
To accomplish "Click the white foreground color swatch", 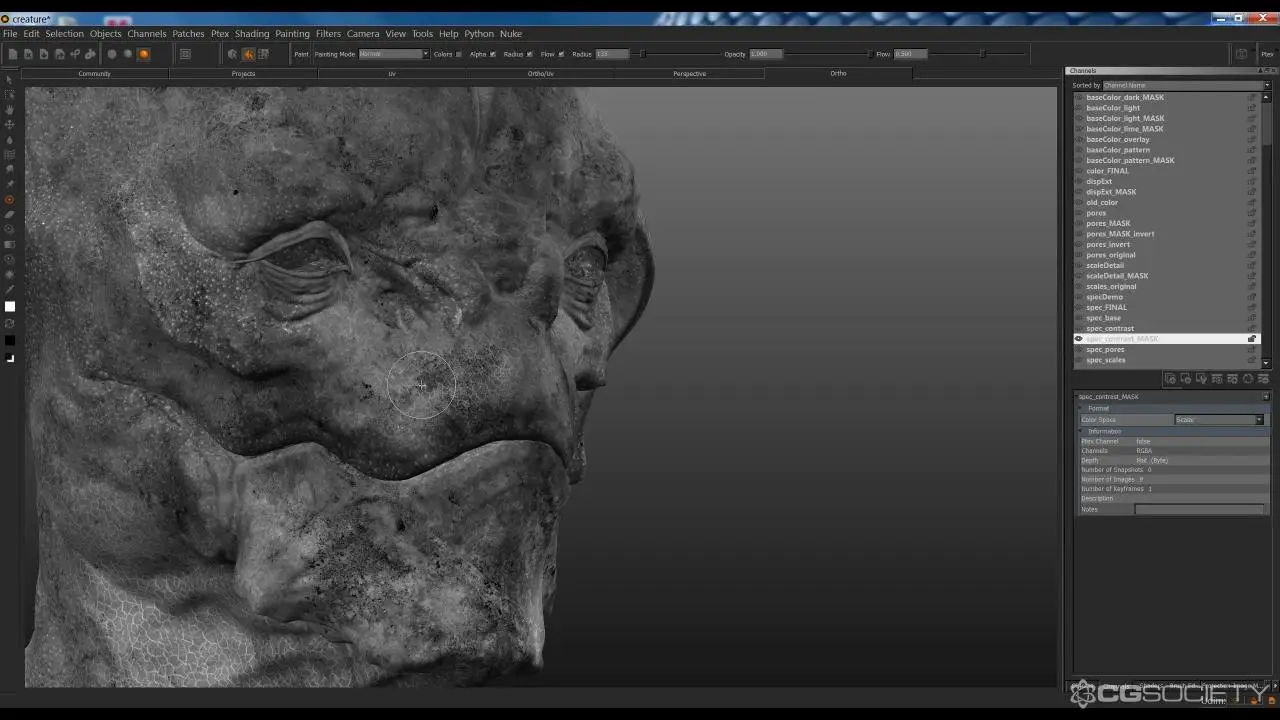I will click(10, 307).
